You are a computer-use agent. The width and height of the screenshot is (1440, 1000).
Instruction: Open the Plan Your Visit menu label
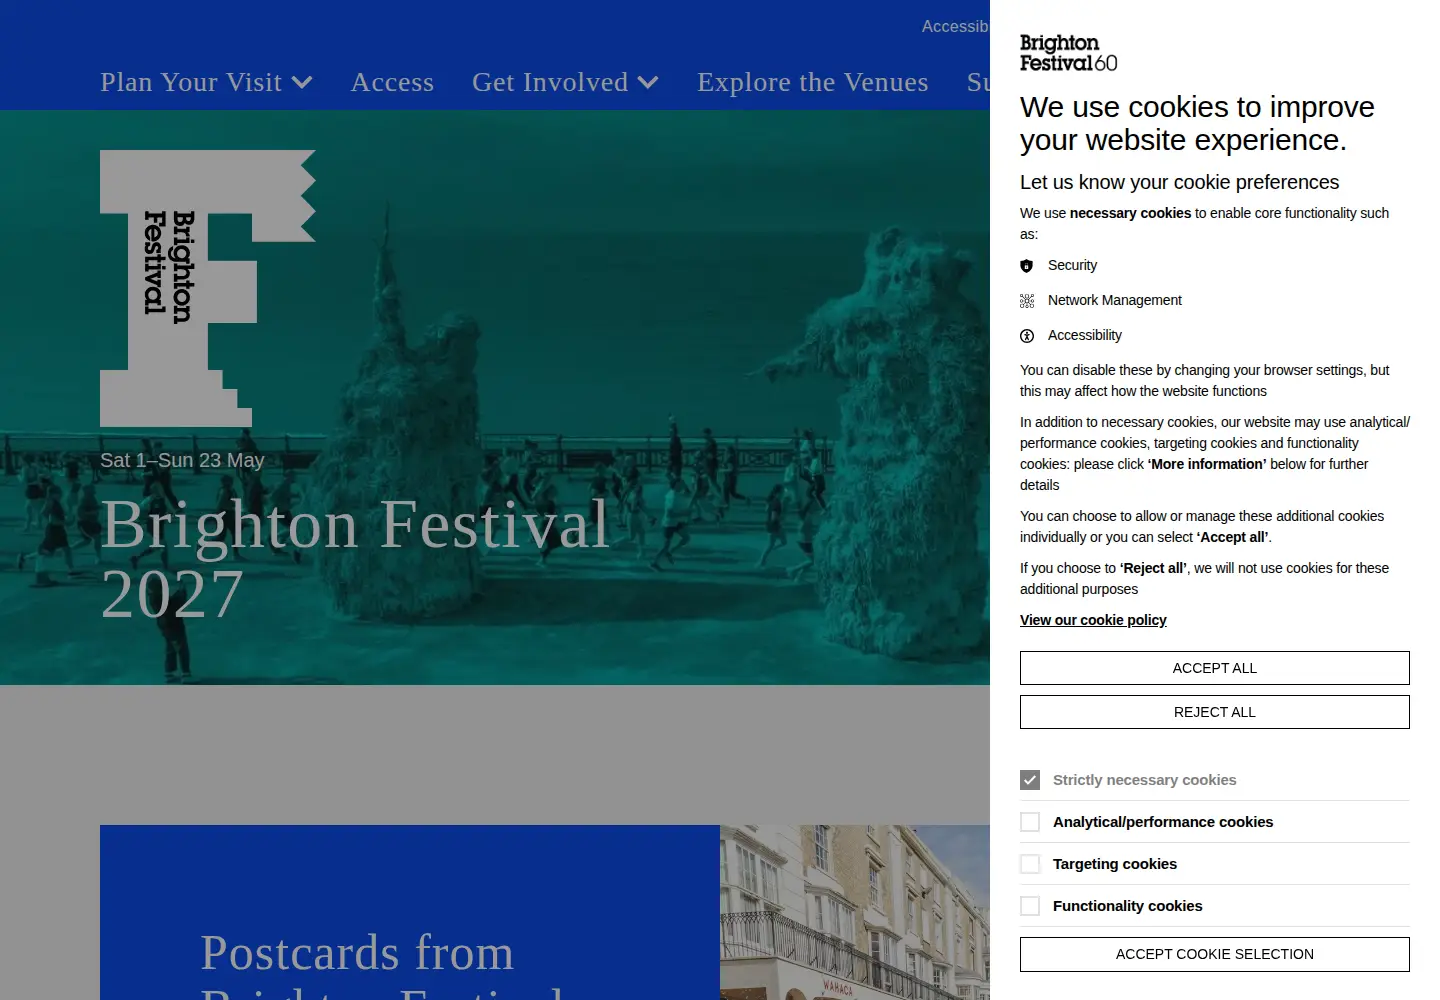click(191, 82)
